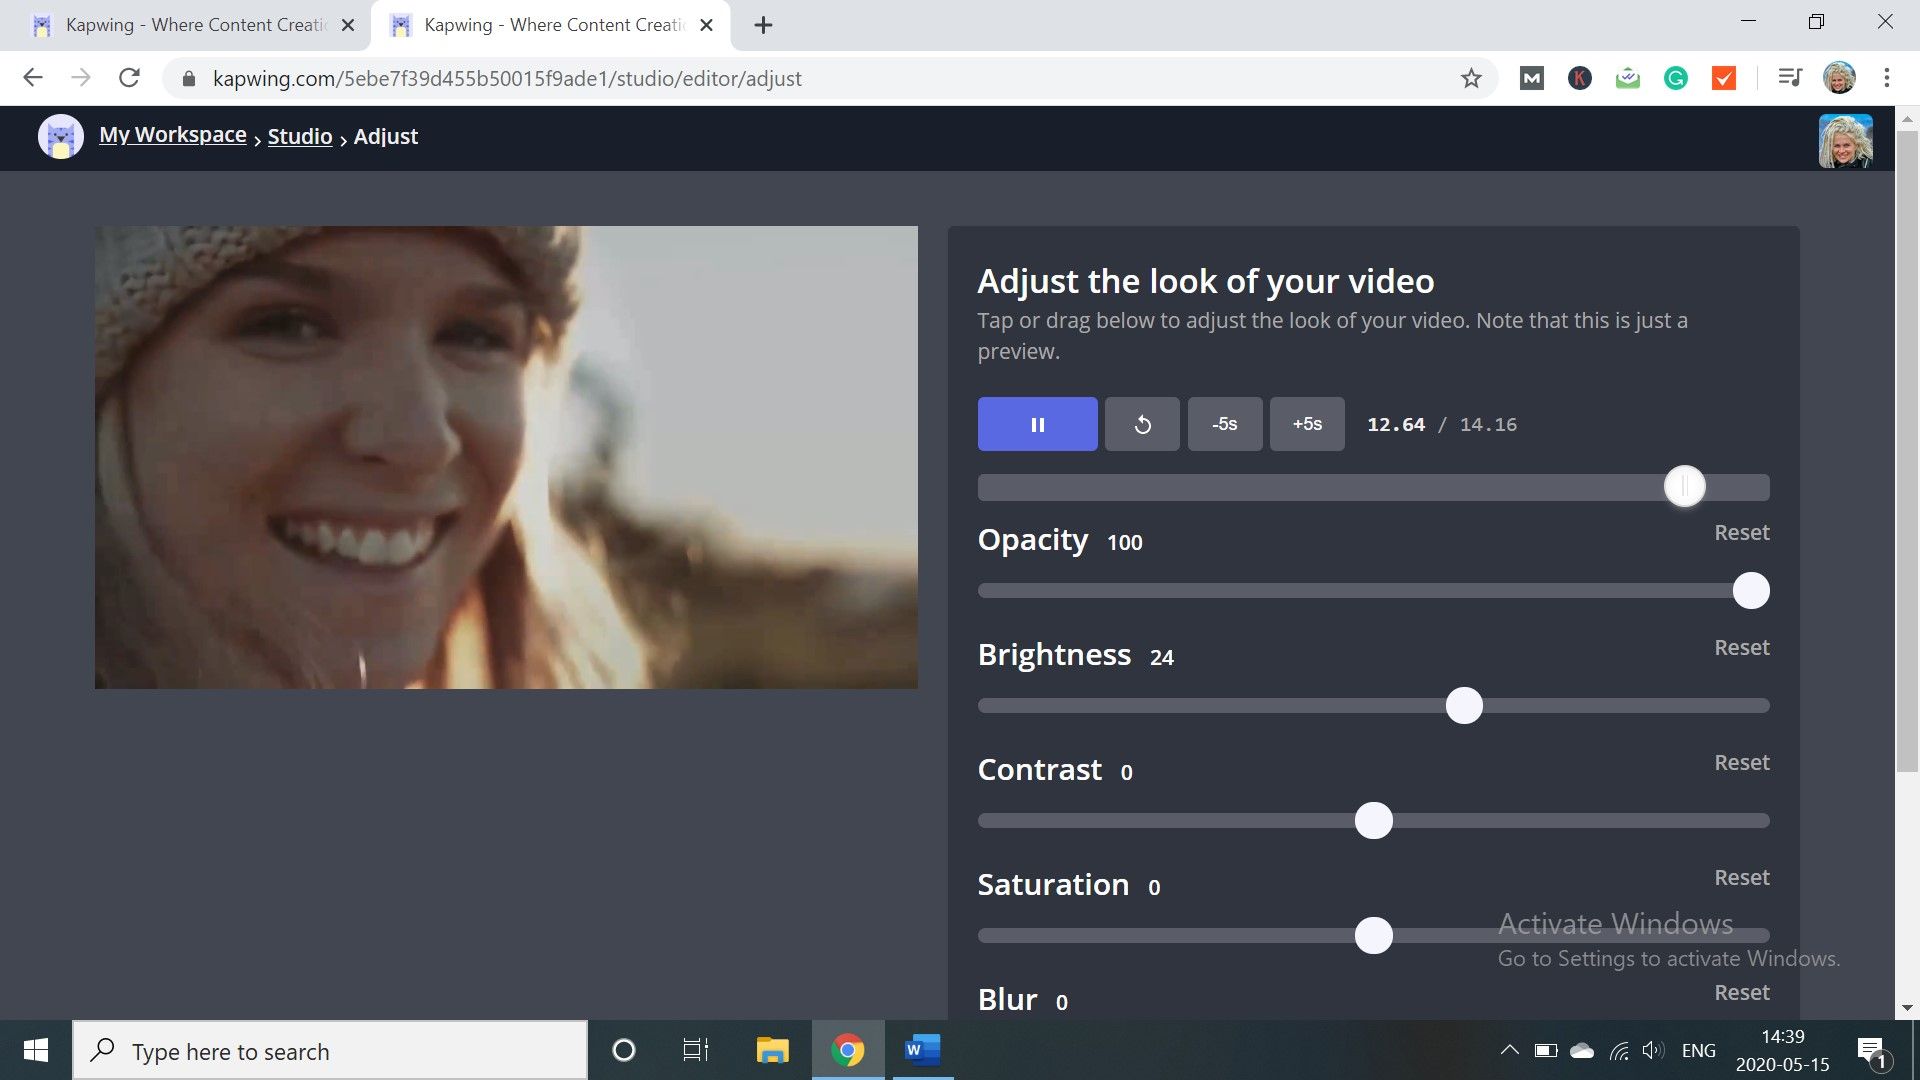Expand hidden system tray icons
This screenshot has height=1080, width=1920.
point(1509,1050)
